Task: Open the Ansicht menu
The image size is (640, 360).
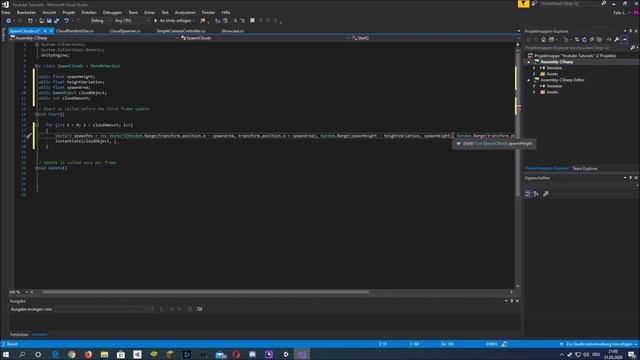Action: point(49,13)
